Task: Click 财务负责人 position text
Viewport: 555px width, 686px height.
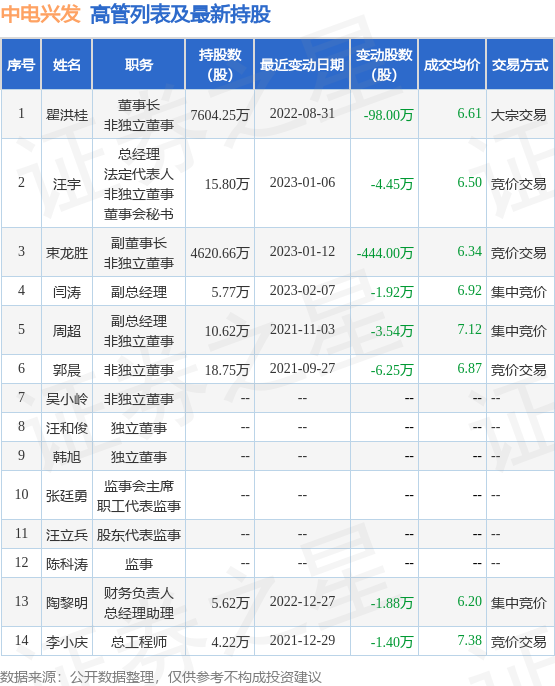Action: (x=139, y=593)
